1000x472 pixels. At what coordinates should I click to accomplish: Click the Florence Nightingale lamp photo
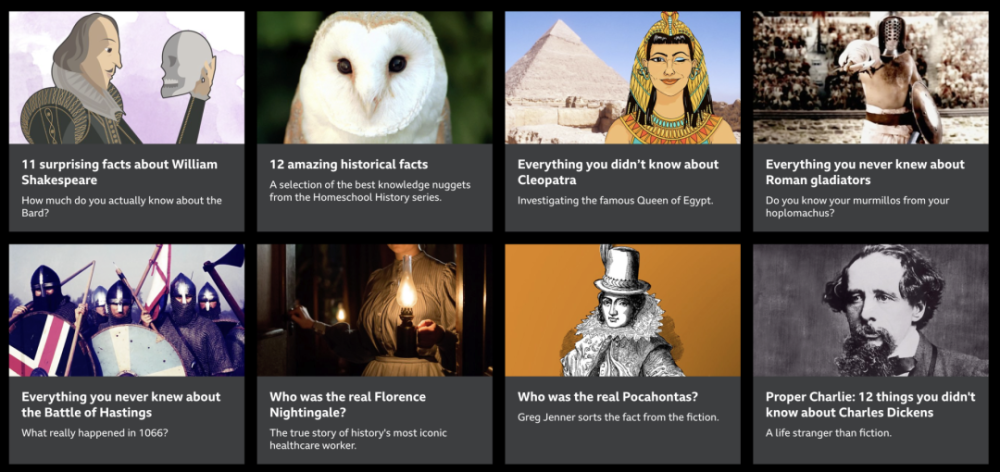(374, 310)
